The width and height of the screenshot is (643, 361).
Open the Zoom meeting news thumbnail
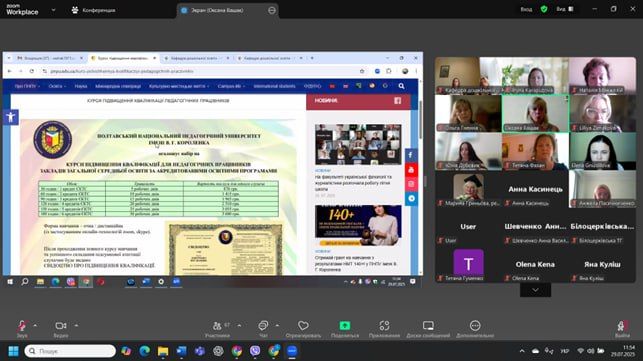(358, 144)
